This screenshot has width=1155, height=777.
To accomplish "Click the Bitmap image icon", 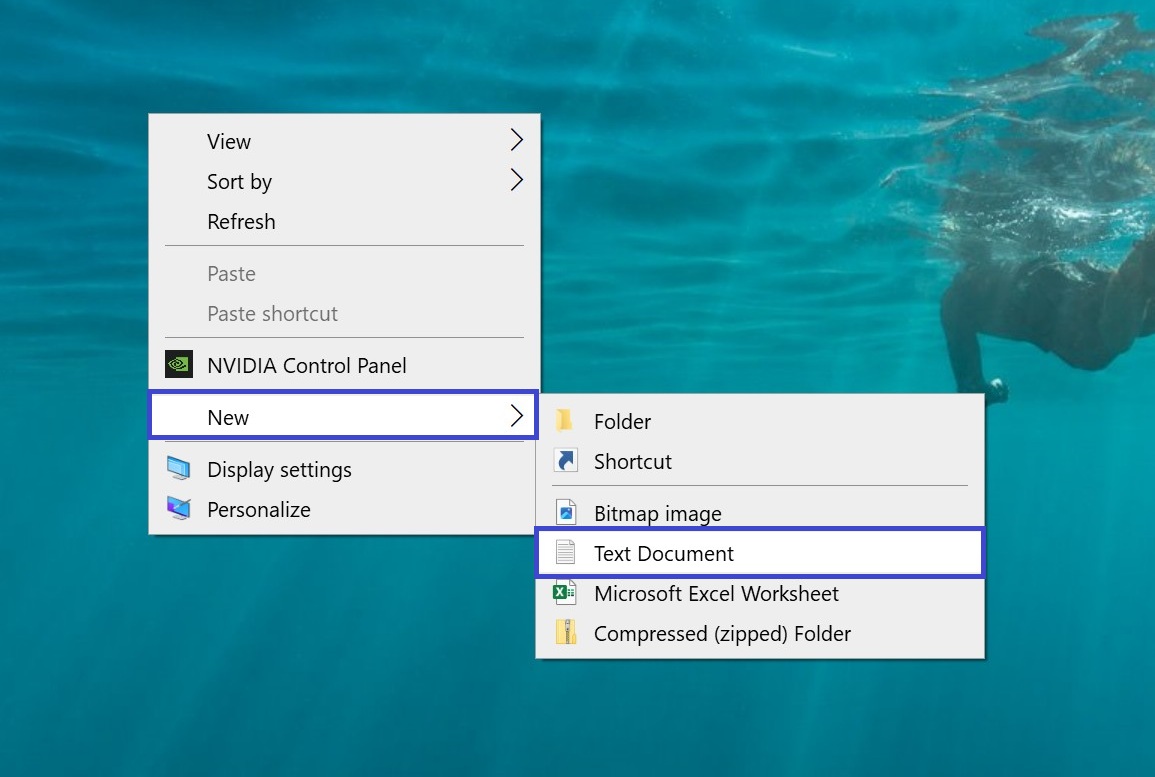I will 565,513.
